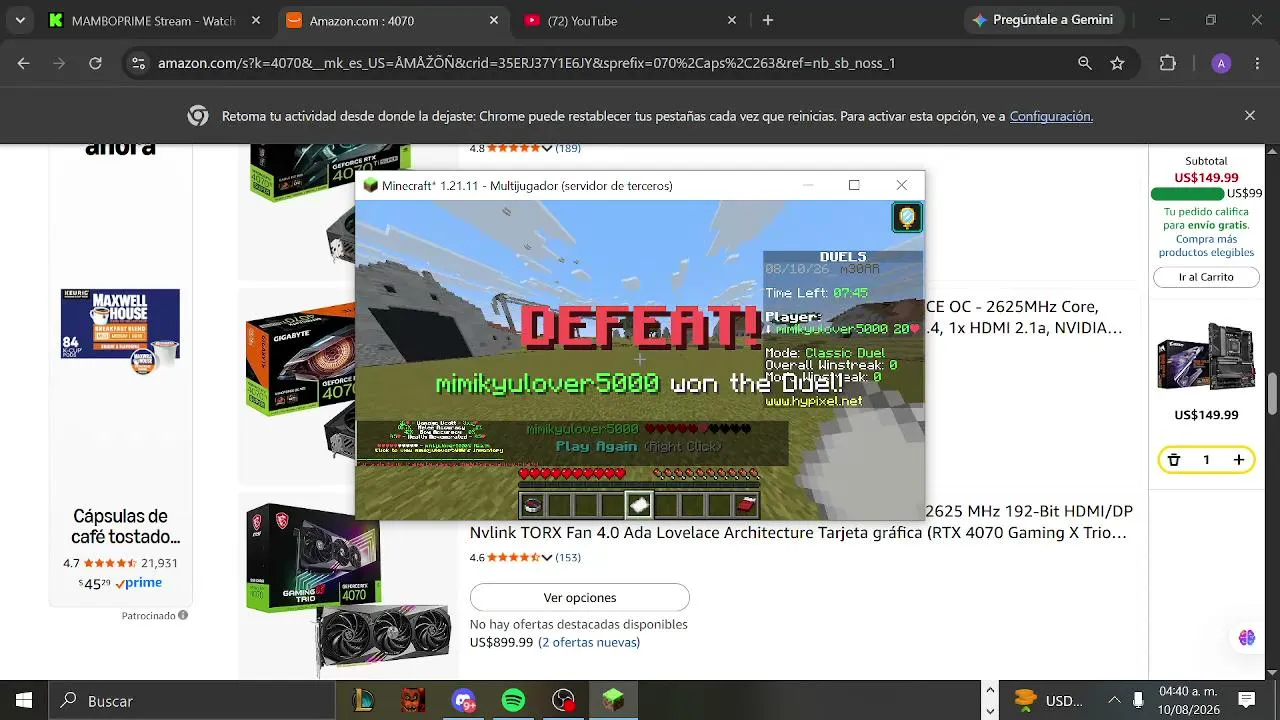Image resolution: width=1280 pixels, height=720 pixels.
Task: Open the 189 reviews link
Action: coord(568,148)
